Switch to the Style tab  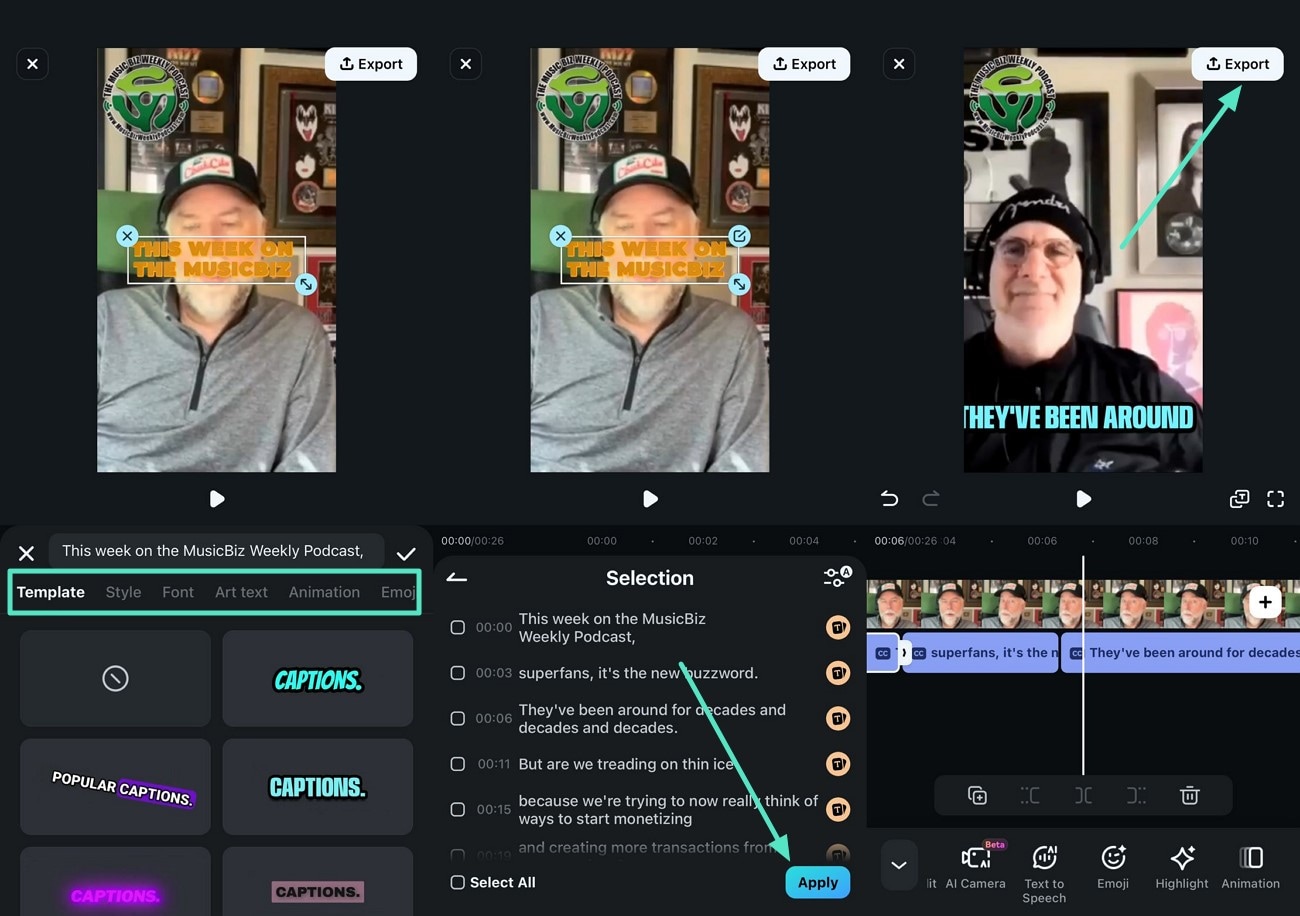tap(123, 592)
